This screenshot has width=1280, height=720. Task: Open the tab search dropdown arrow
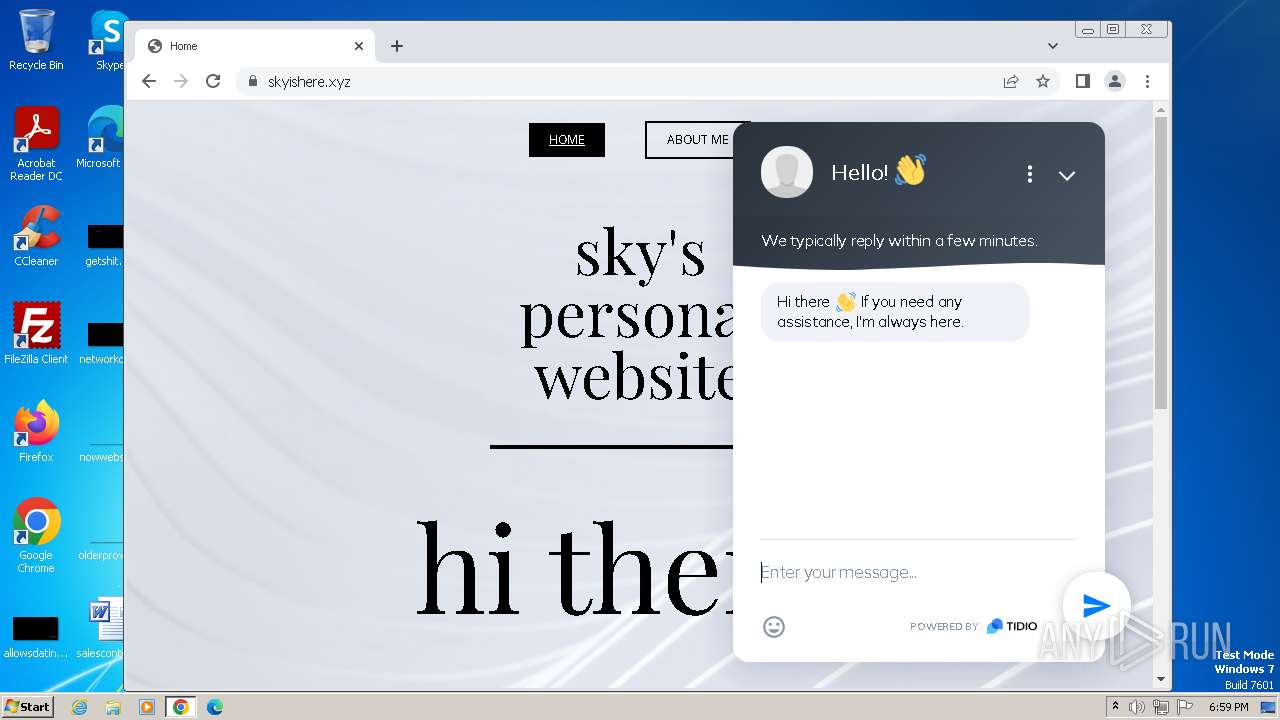(x=1053, y=46)
